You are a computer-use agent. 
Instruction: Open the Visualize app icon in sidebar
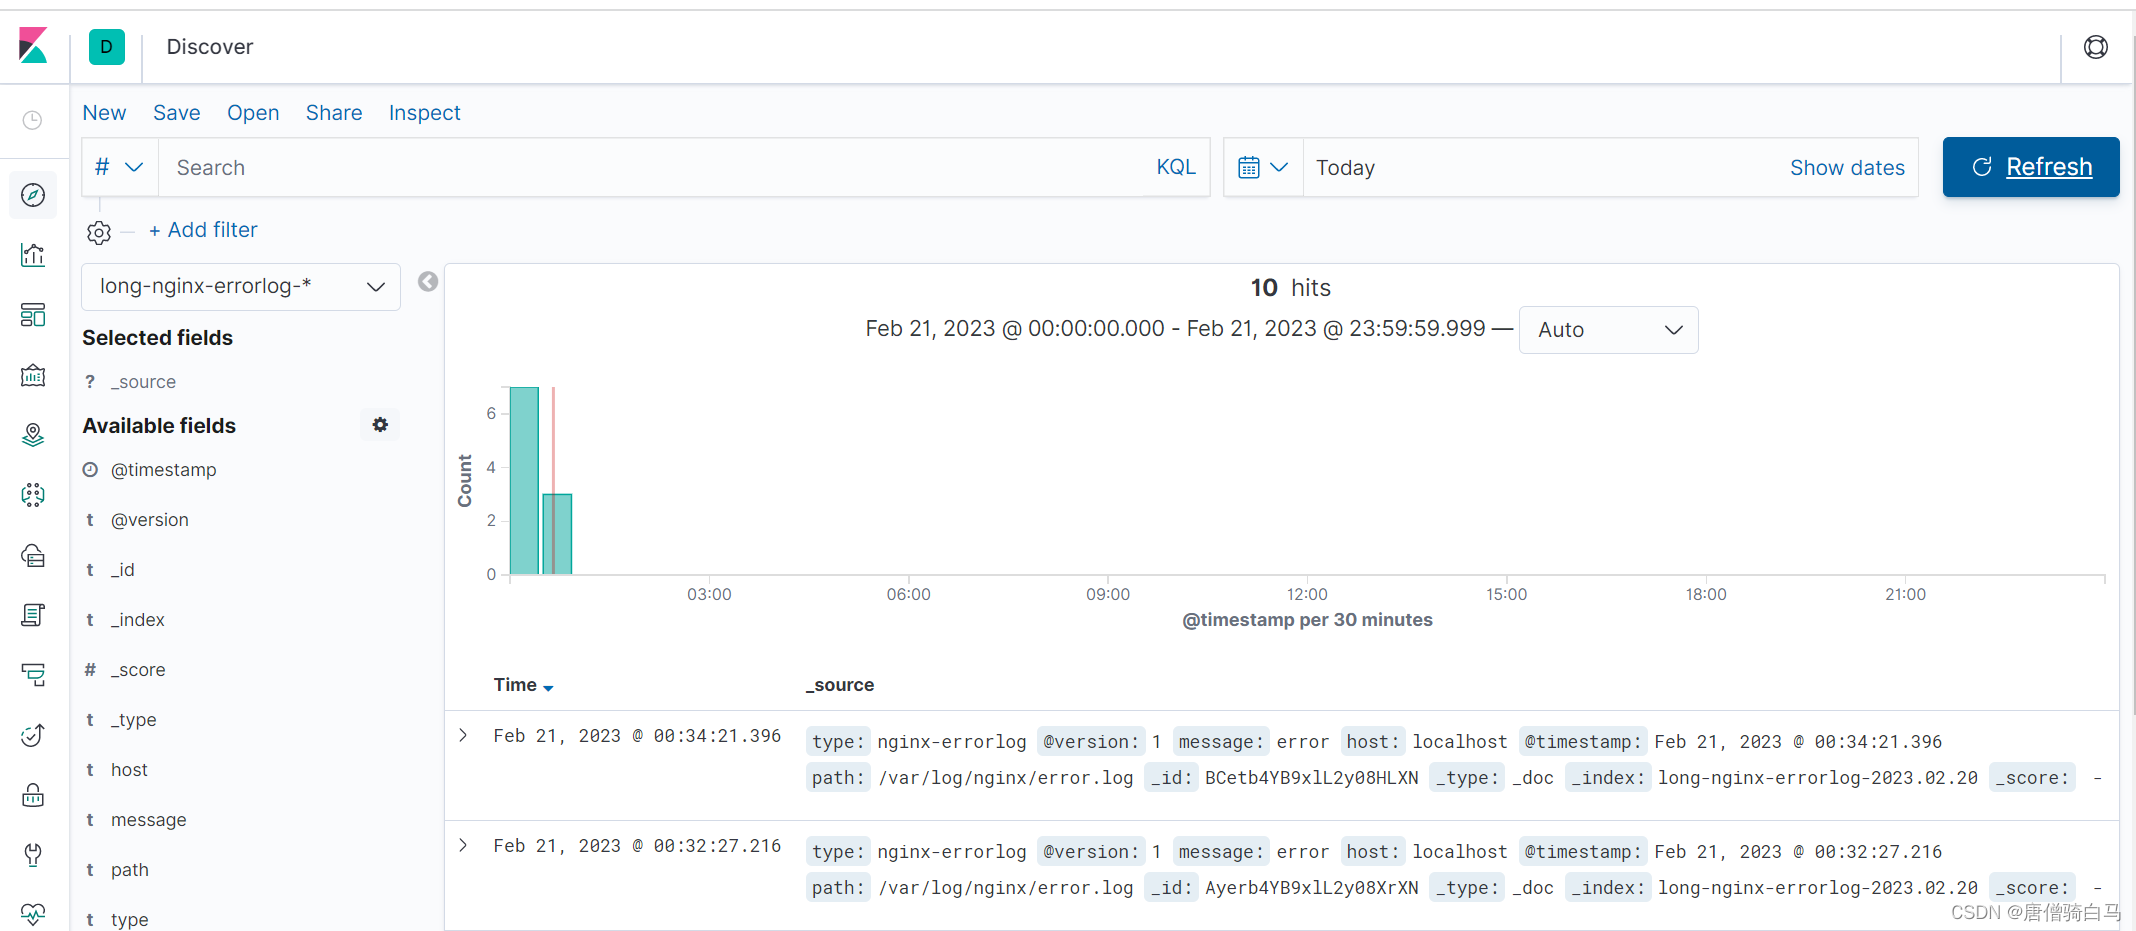tap(33, 255)
